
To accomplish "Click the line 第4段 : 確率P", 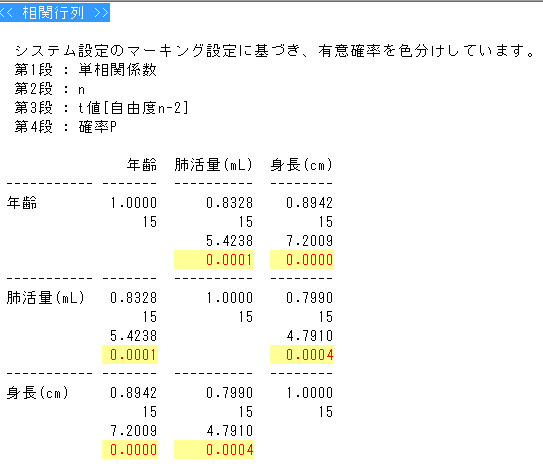I will pyautogui.click(x=65, y=127).
